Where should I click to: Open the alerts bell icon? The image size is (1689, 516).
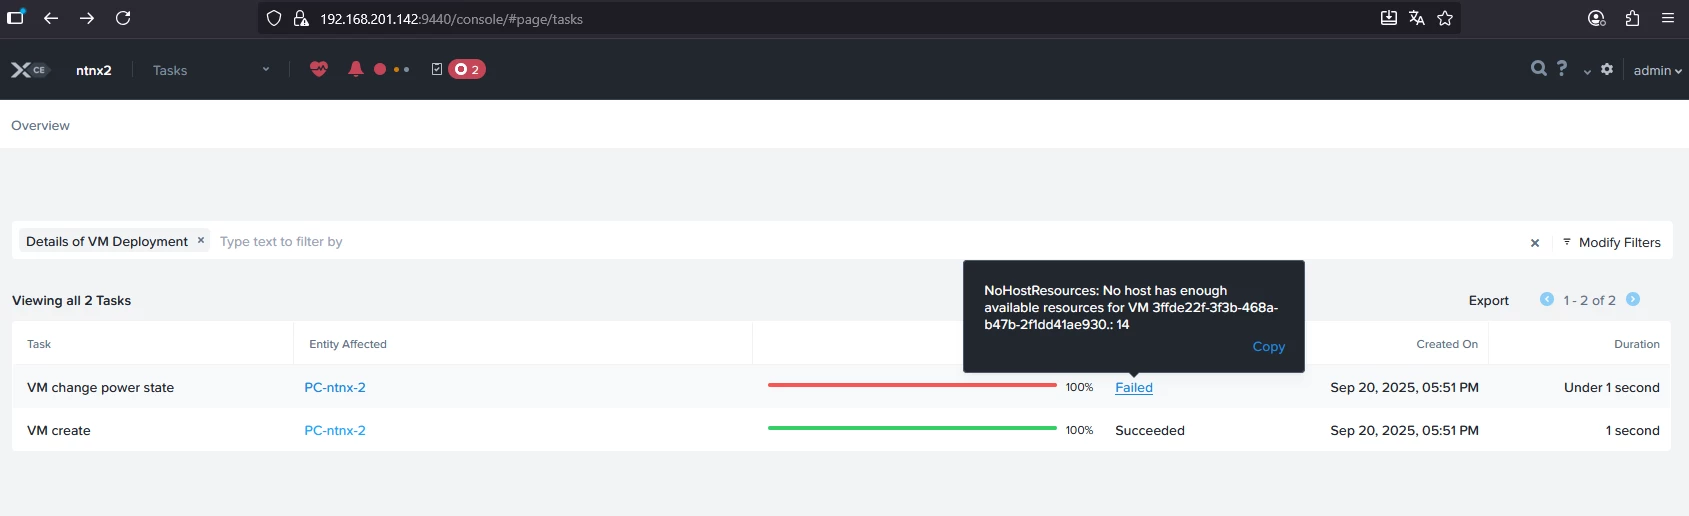pyautogui.click(x=355, y=69)
